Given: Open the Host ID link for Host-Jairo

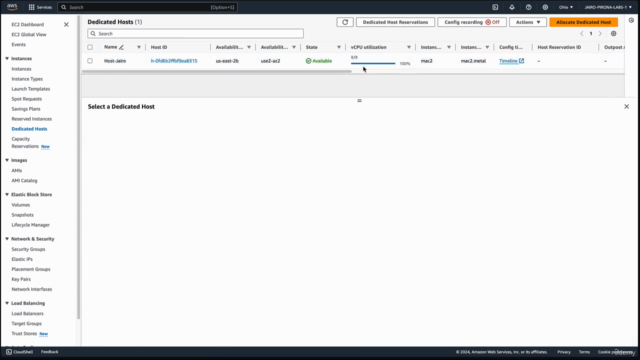Looking at the screenshot, I should click(174, 61).
